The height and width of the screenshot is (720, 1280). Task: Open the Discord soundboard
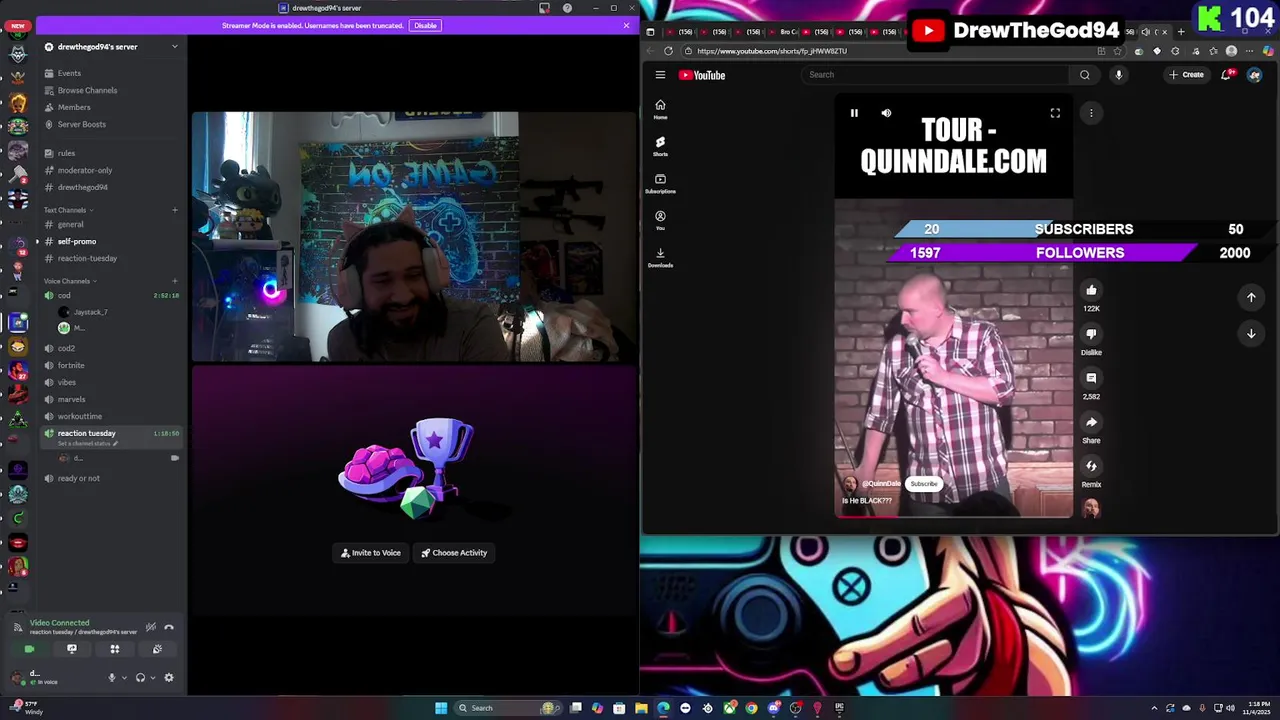click(x=157, y=649)
